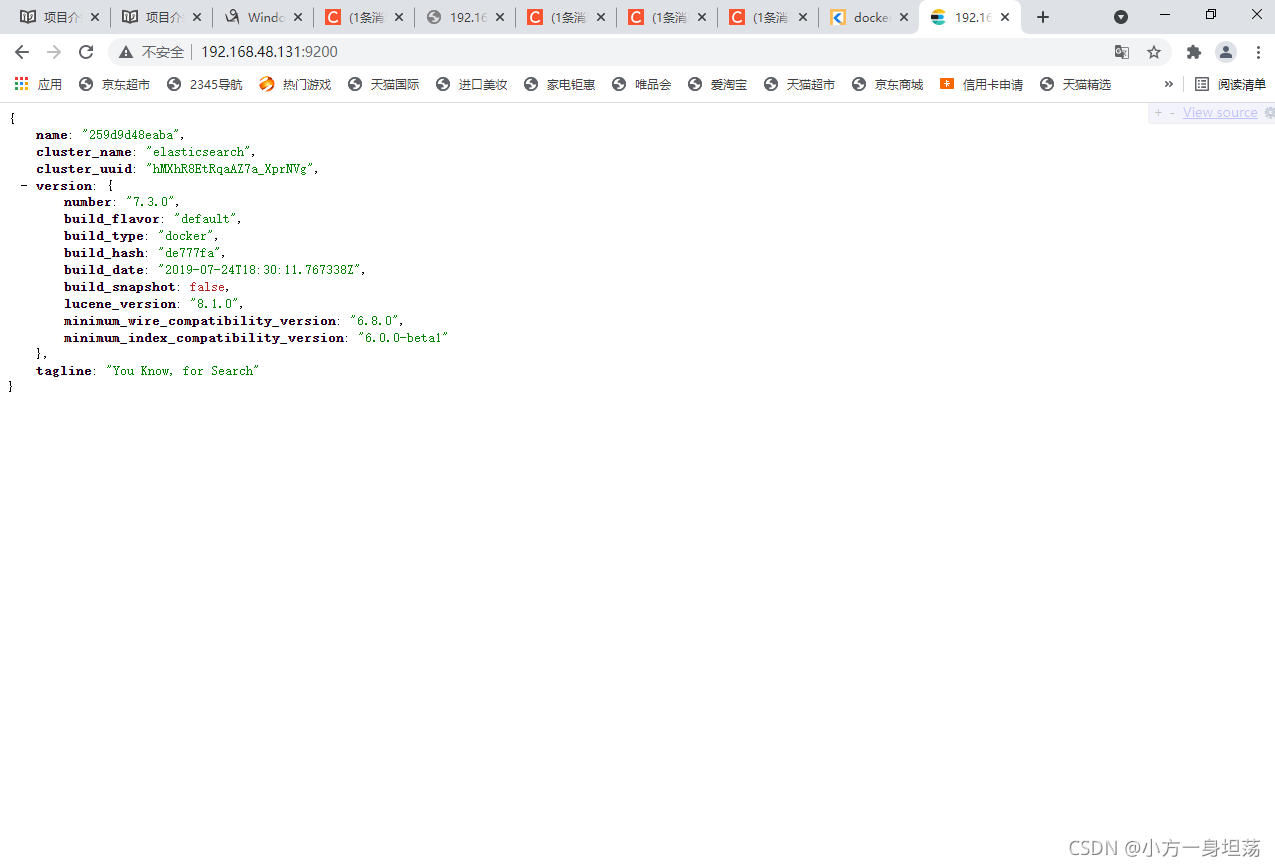Open the 家电钜惠 bookmark
This screenshot has width=1275, height=867.
[559, 85]
